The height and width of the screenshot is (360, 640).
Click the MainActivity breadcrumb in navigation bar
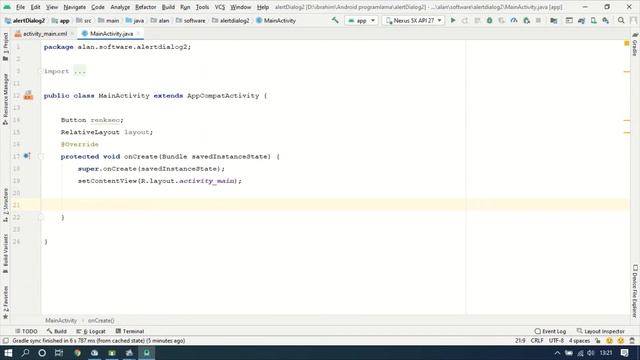(x=276, y=20)
